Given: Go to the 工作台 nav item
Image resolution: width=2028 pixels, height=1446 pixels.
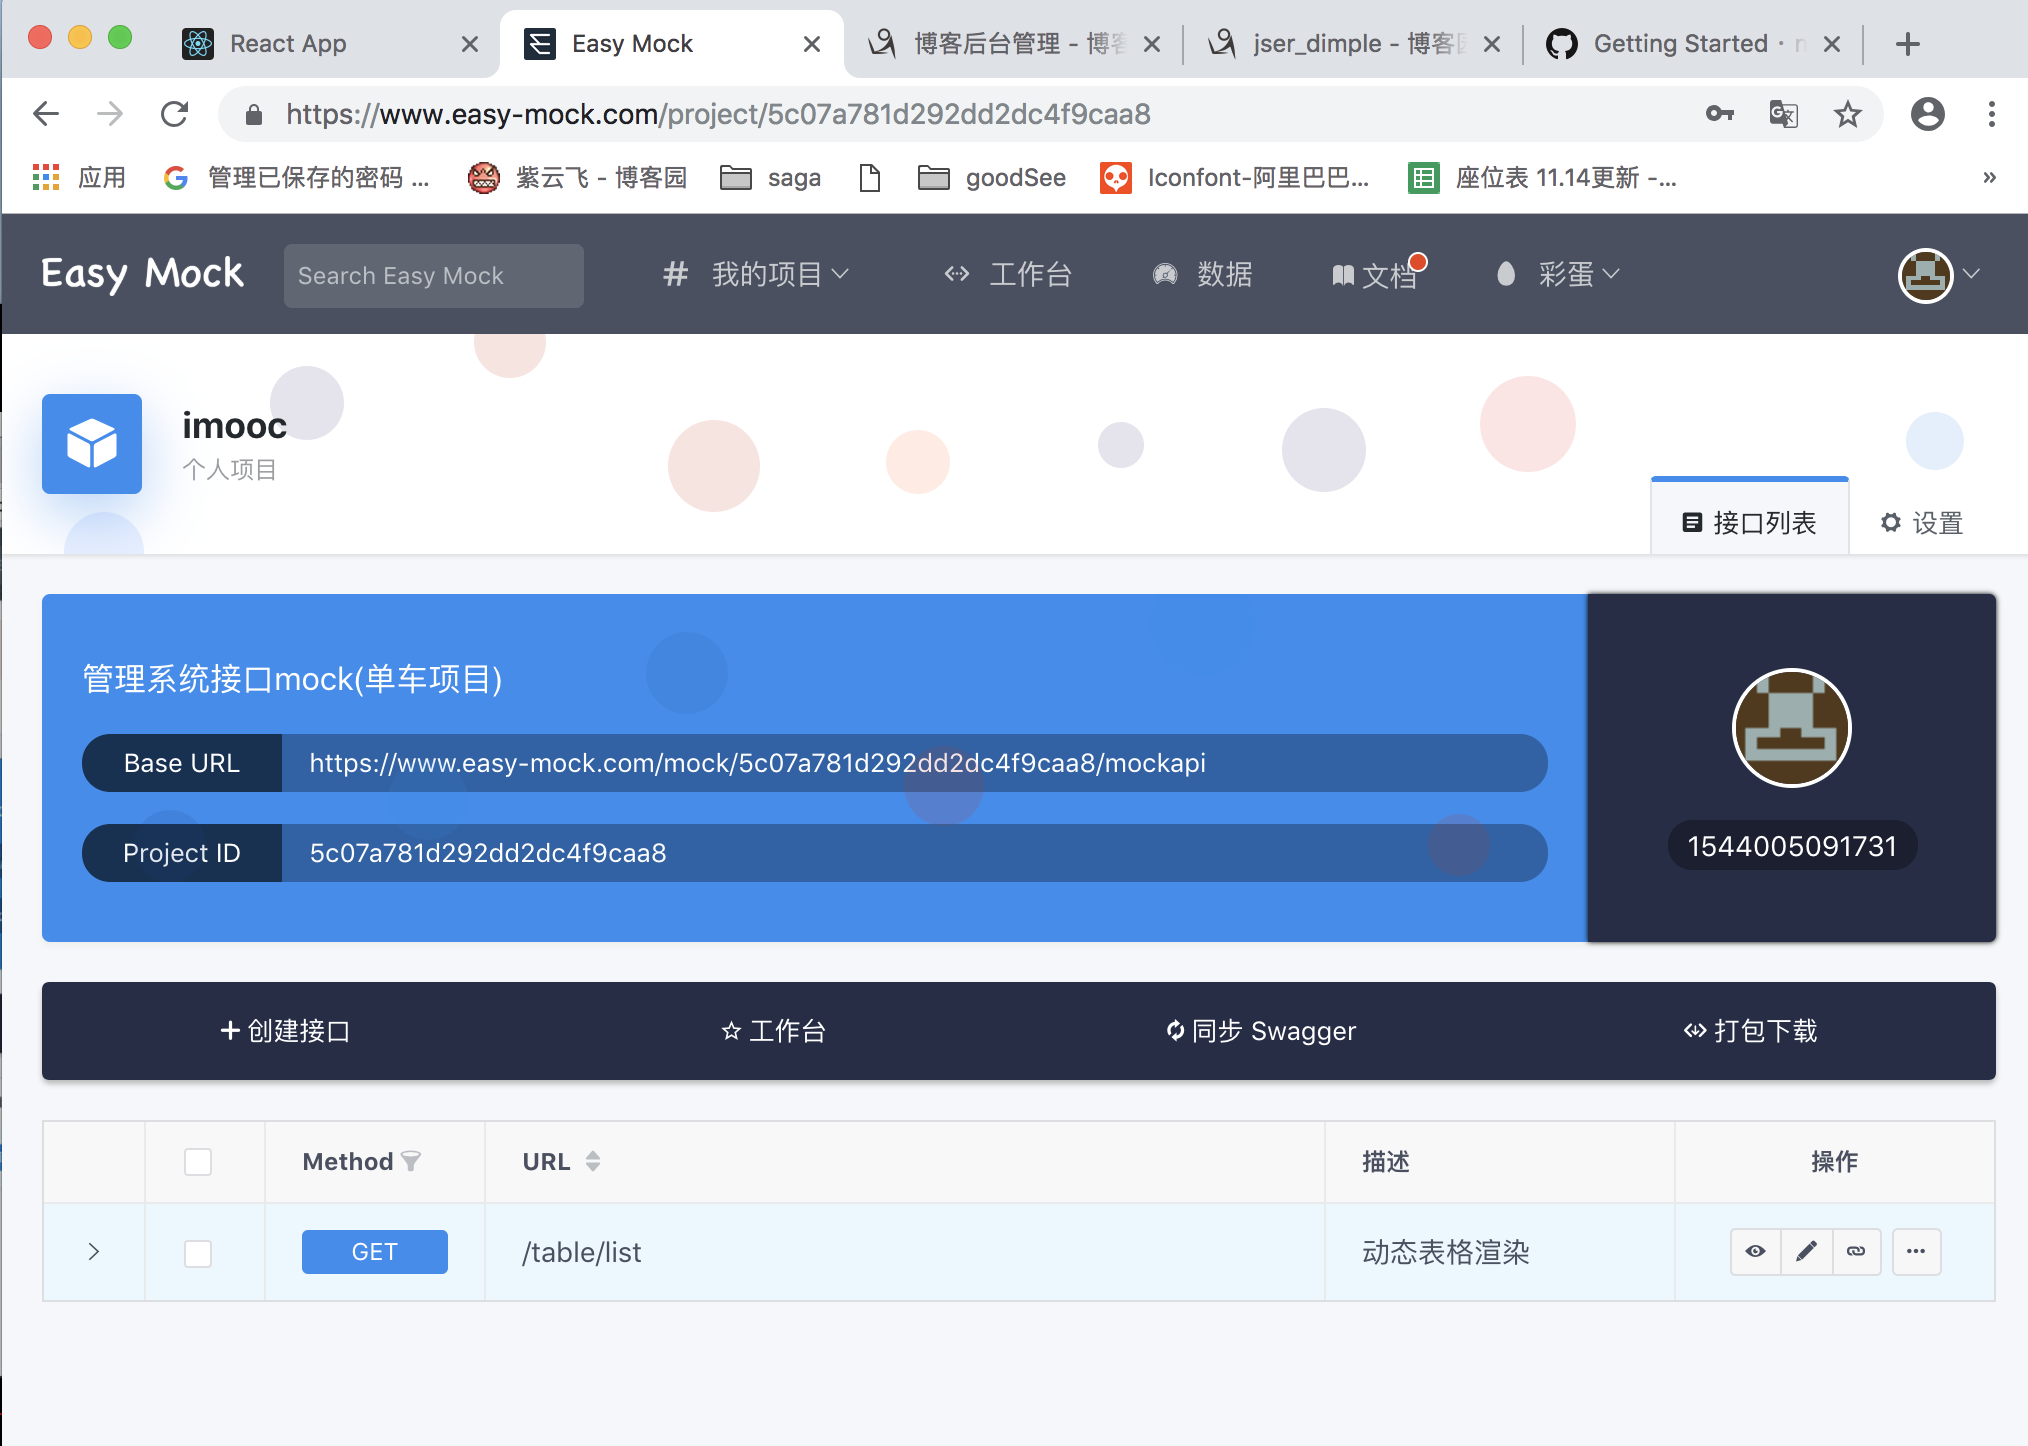Looking at the screenshot, I should point(1008,274).
